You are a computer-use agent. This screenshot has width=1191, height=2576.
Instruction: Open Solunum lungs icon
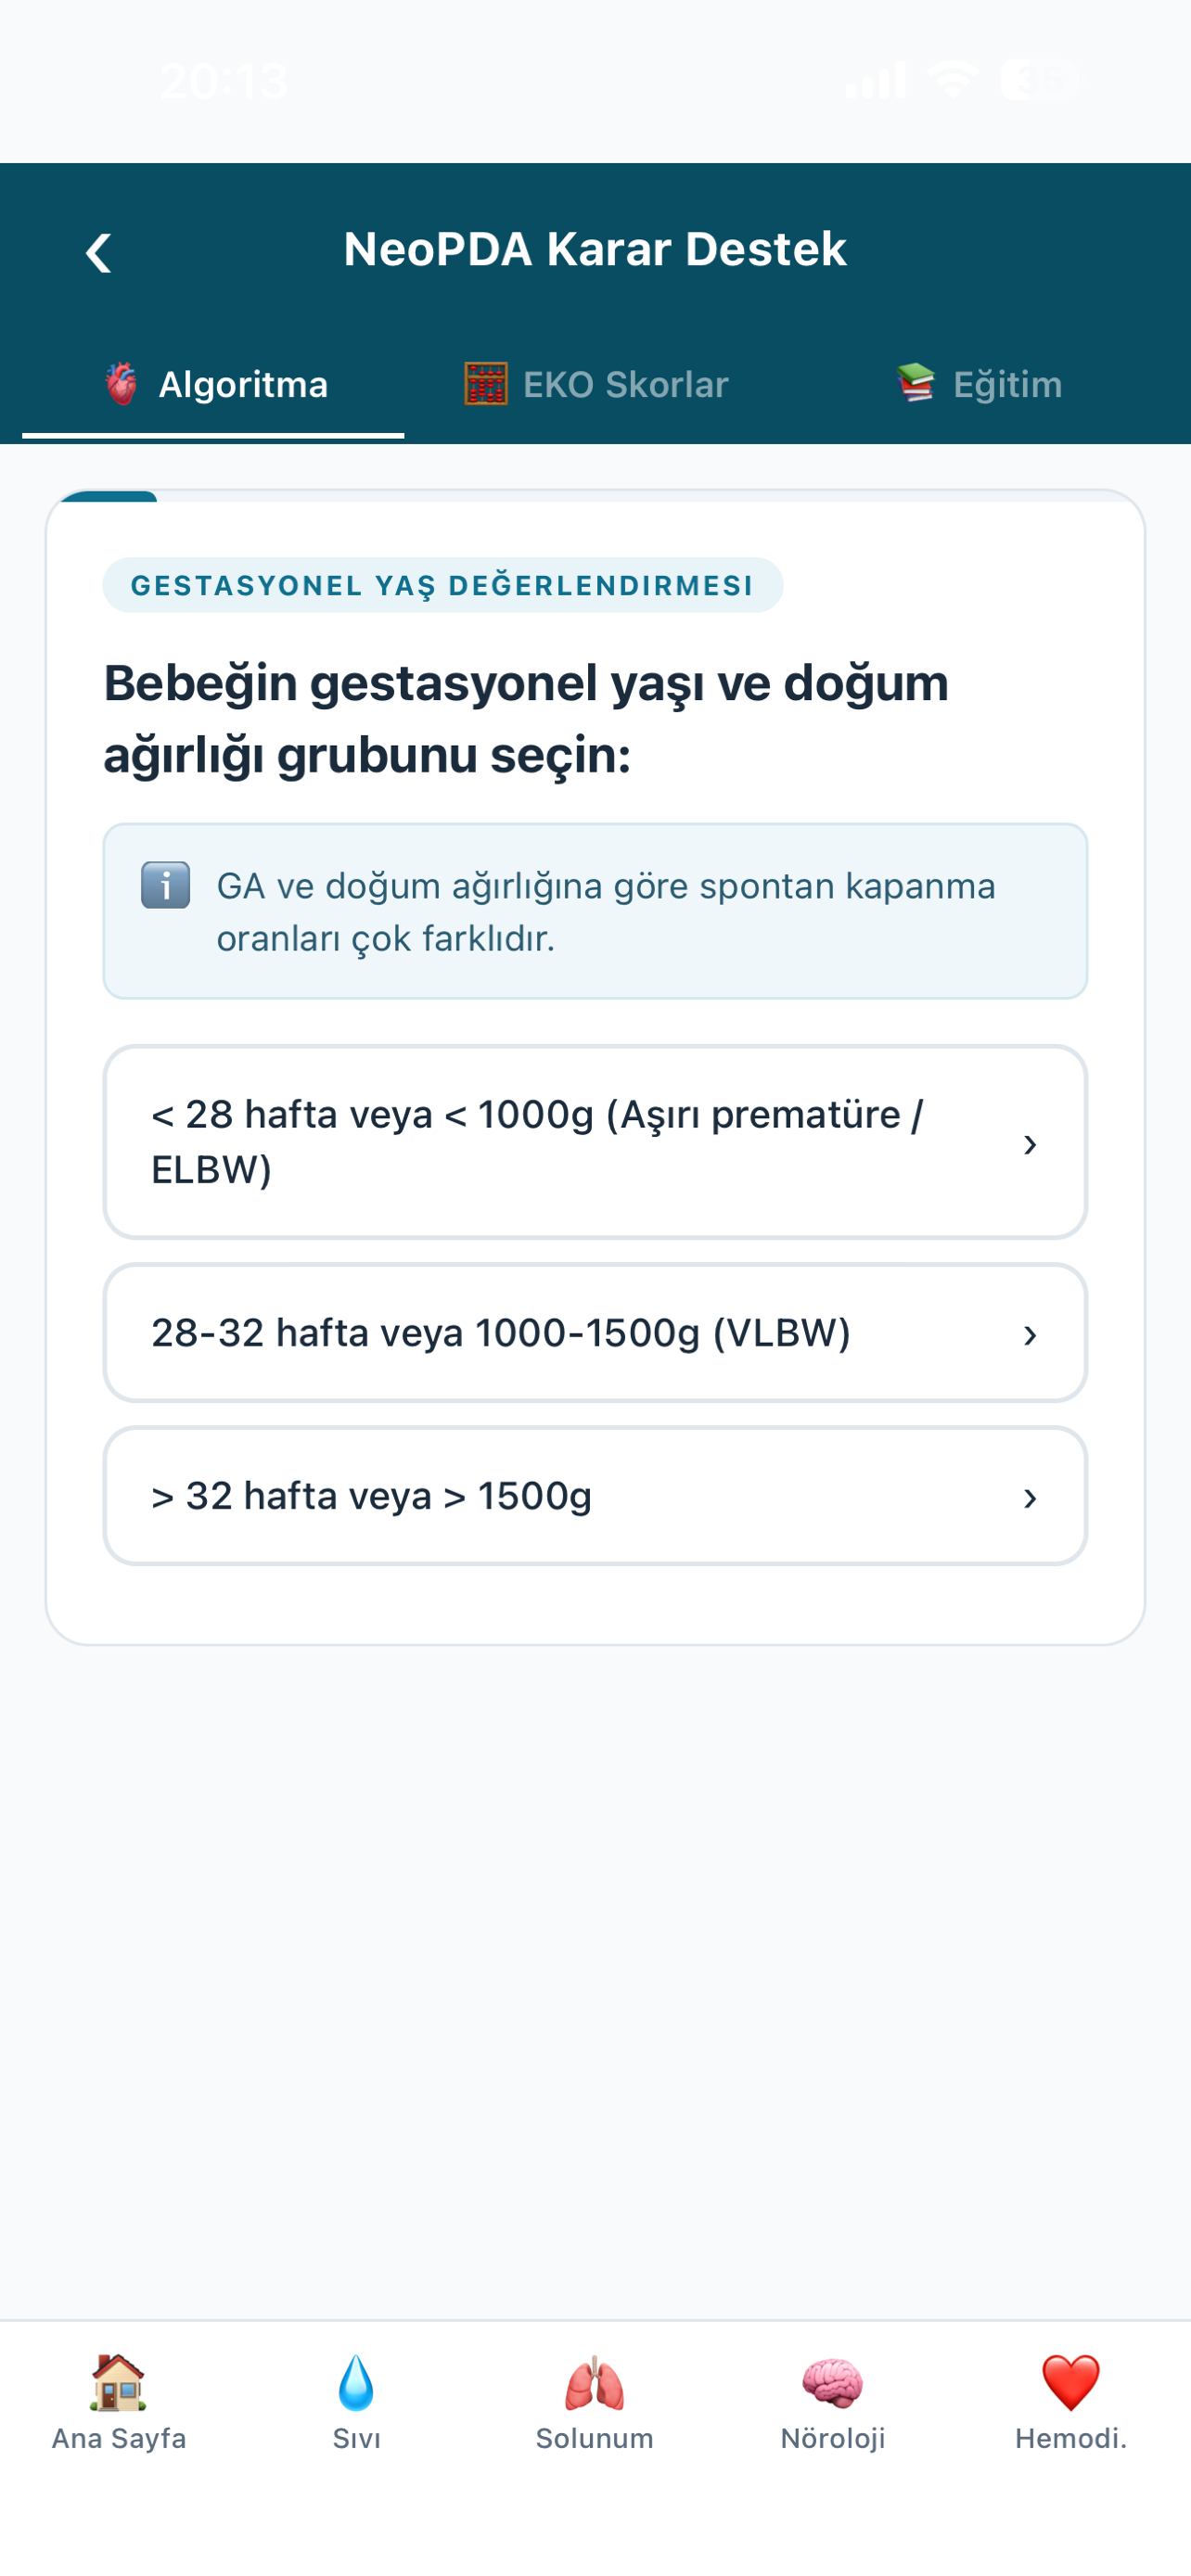[x=595, y=2382]
